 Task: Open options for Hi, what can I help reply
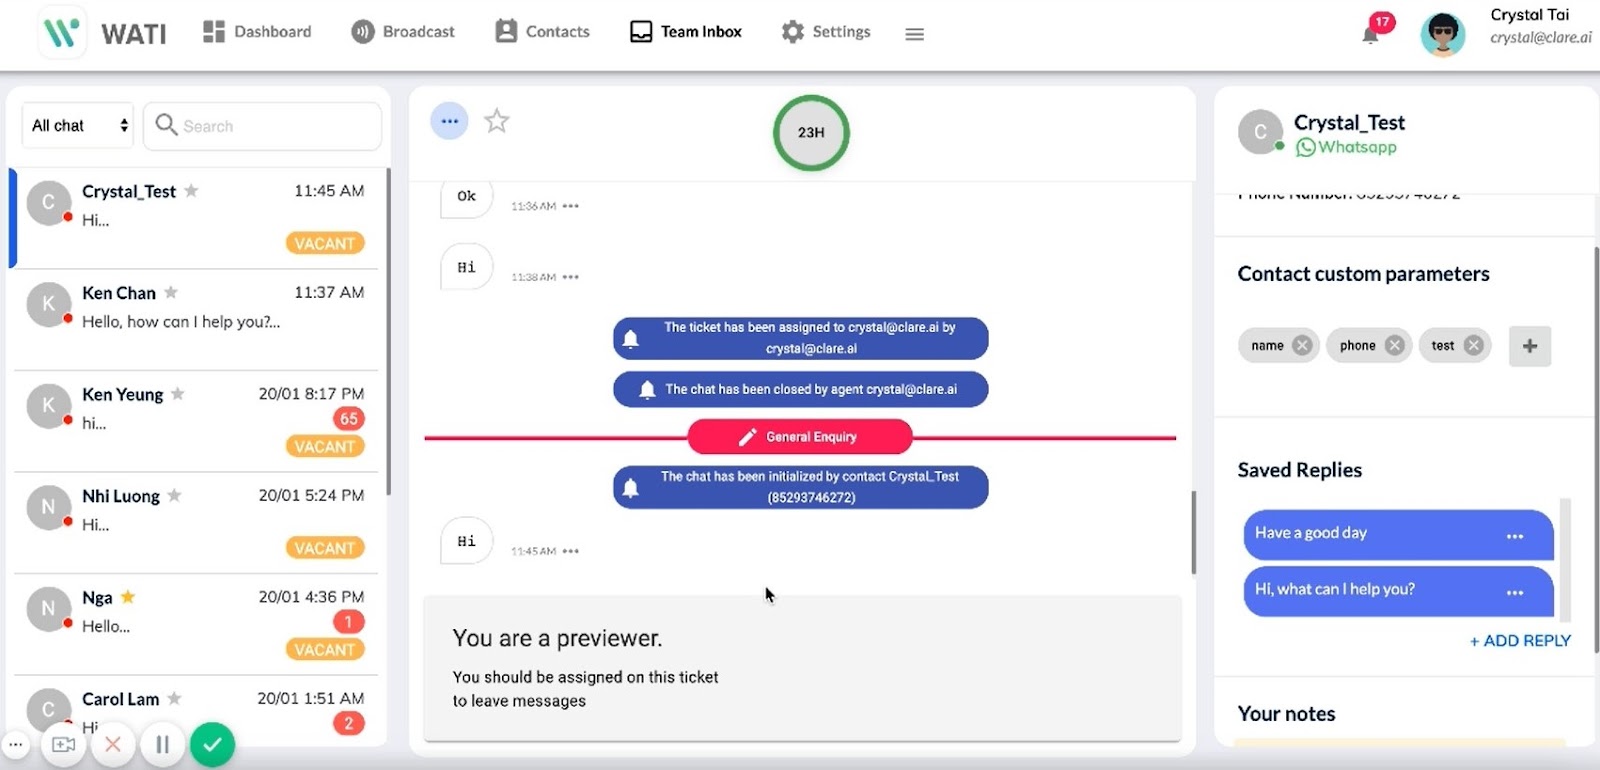coord(1515,592)
